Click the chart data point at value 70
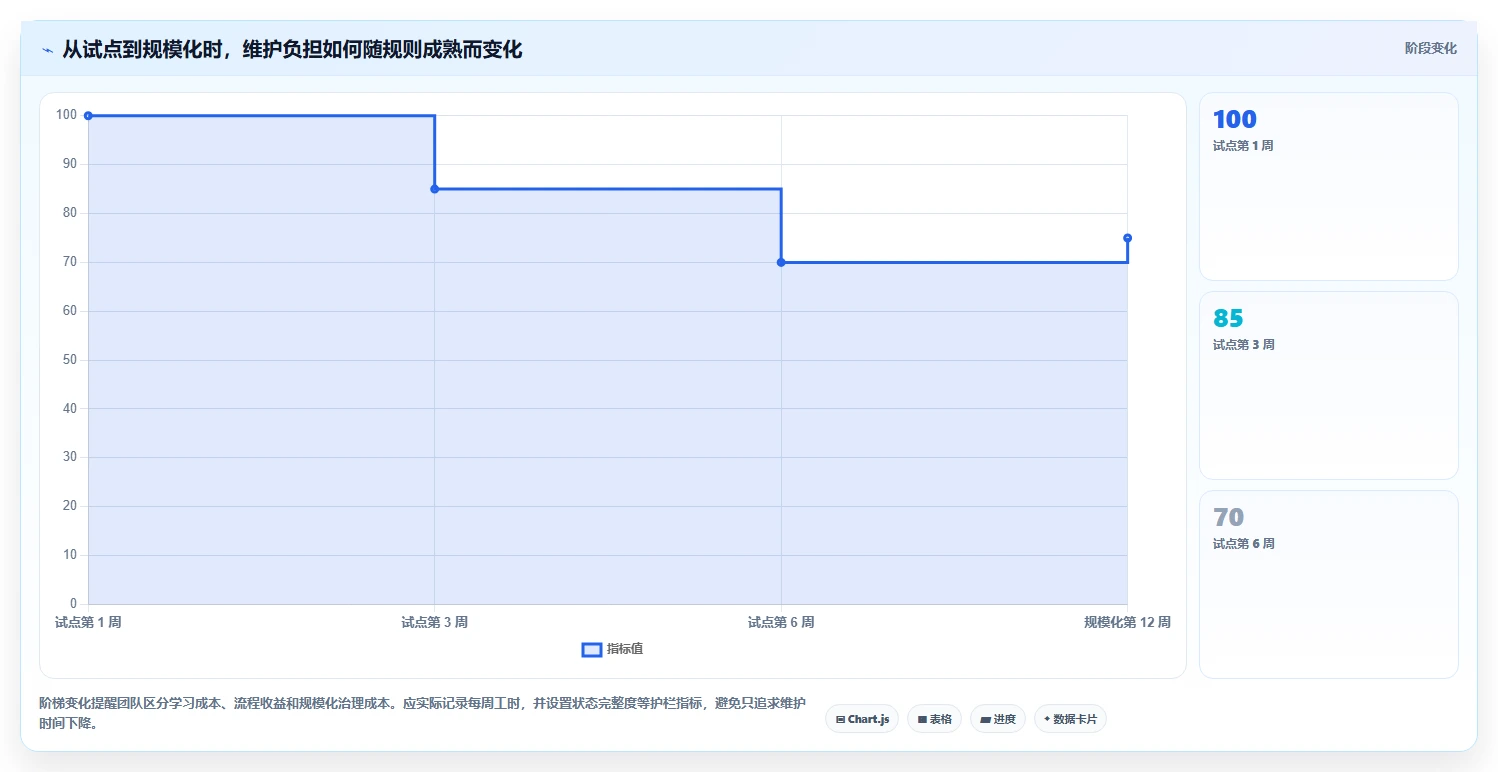Screen dimensions: 1498x772 coord(781,262)
